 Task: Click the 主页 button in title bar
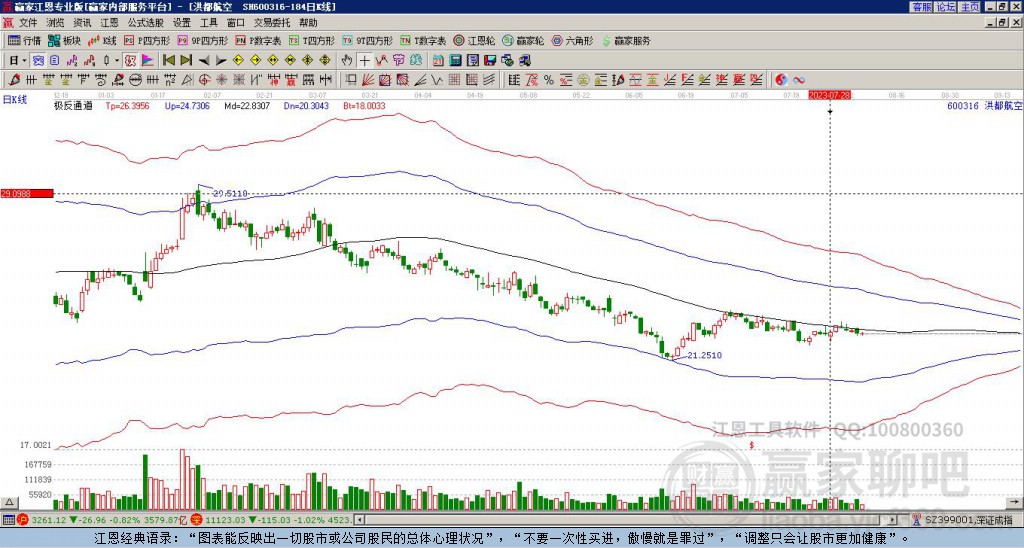coord(970,7)
